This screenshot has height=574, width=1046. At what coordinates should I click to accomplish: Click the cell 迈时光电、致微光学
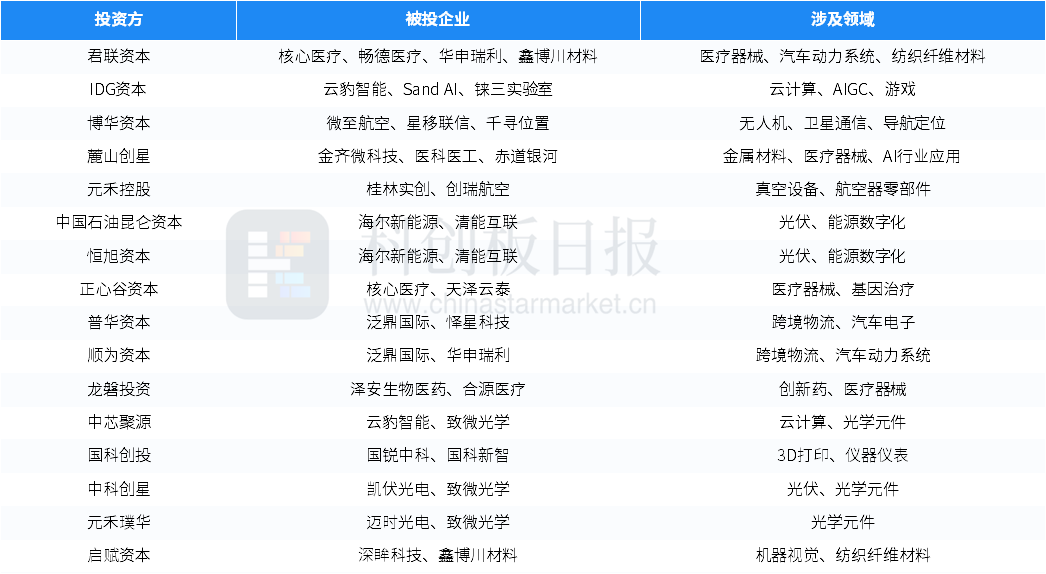point(438,522)
